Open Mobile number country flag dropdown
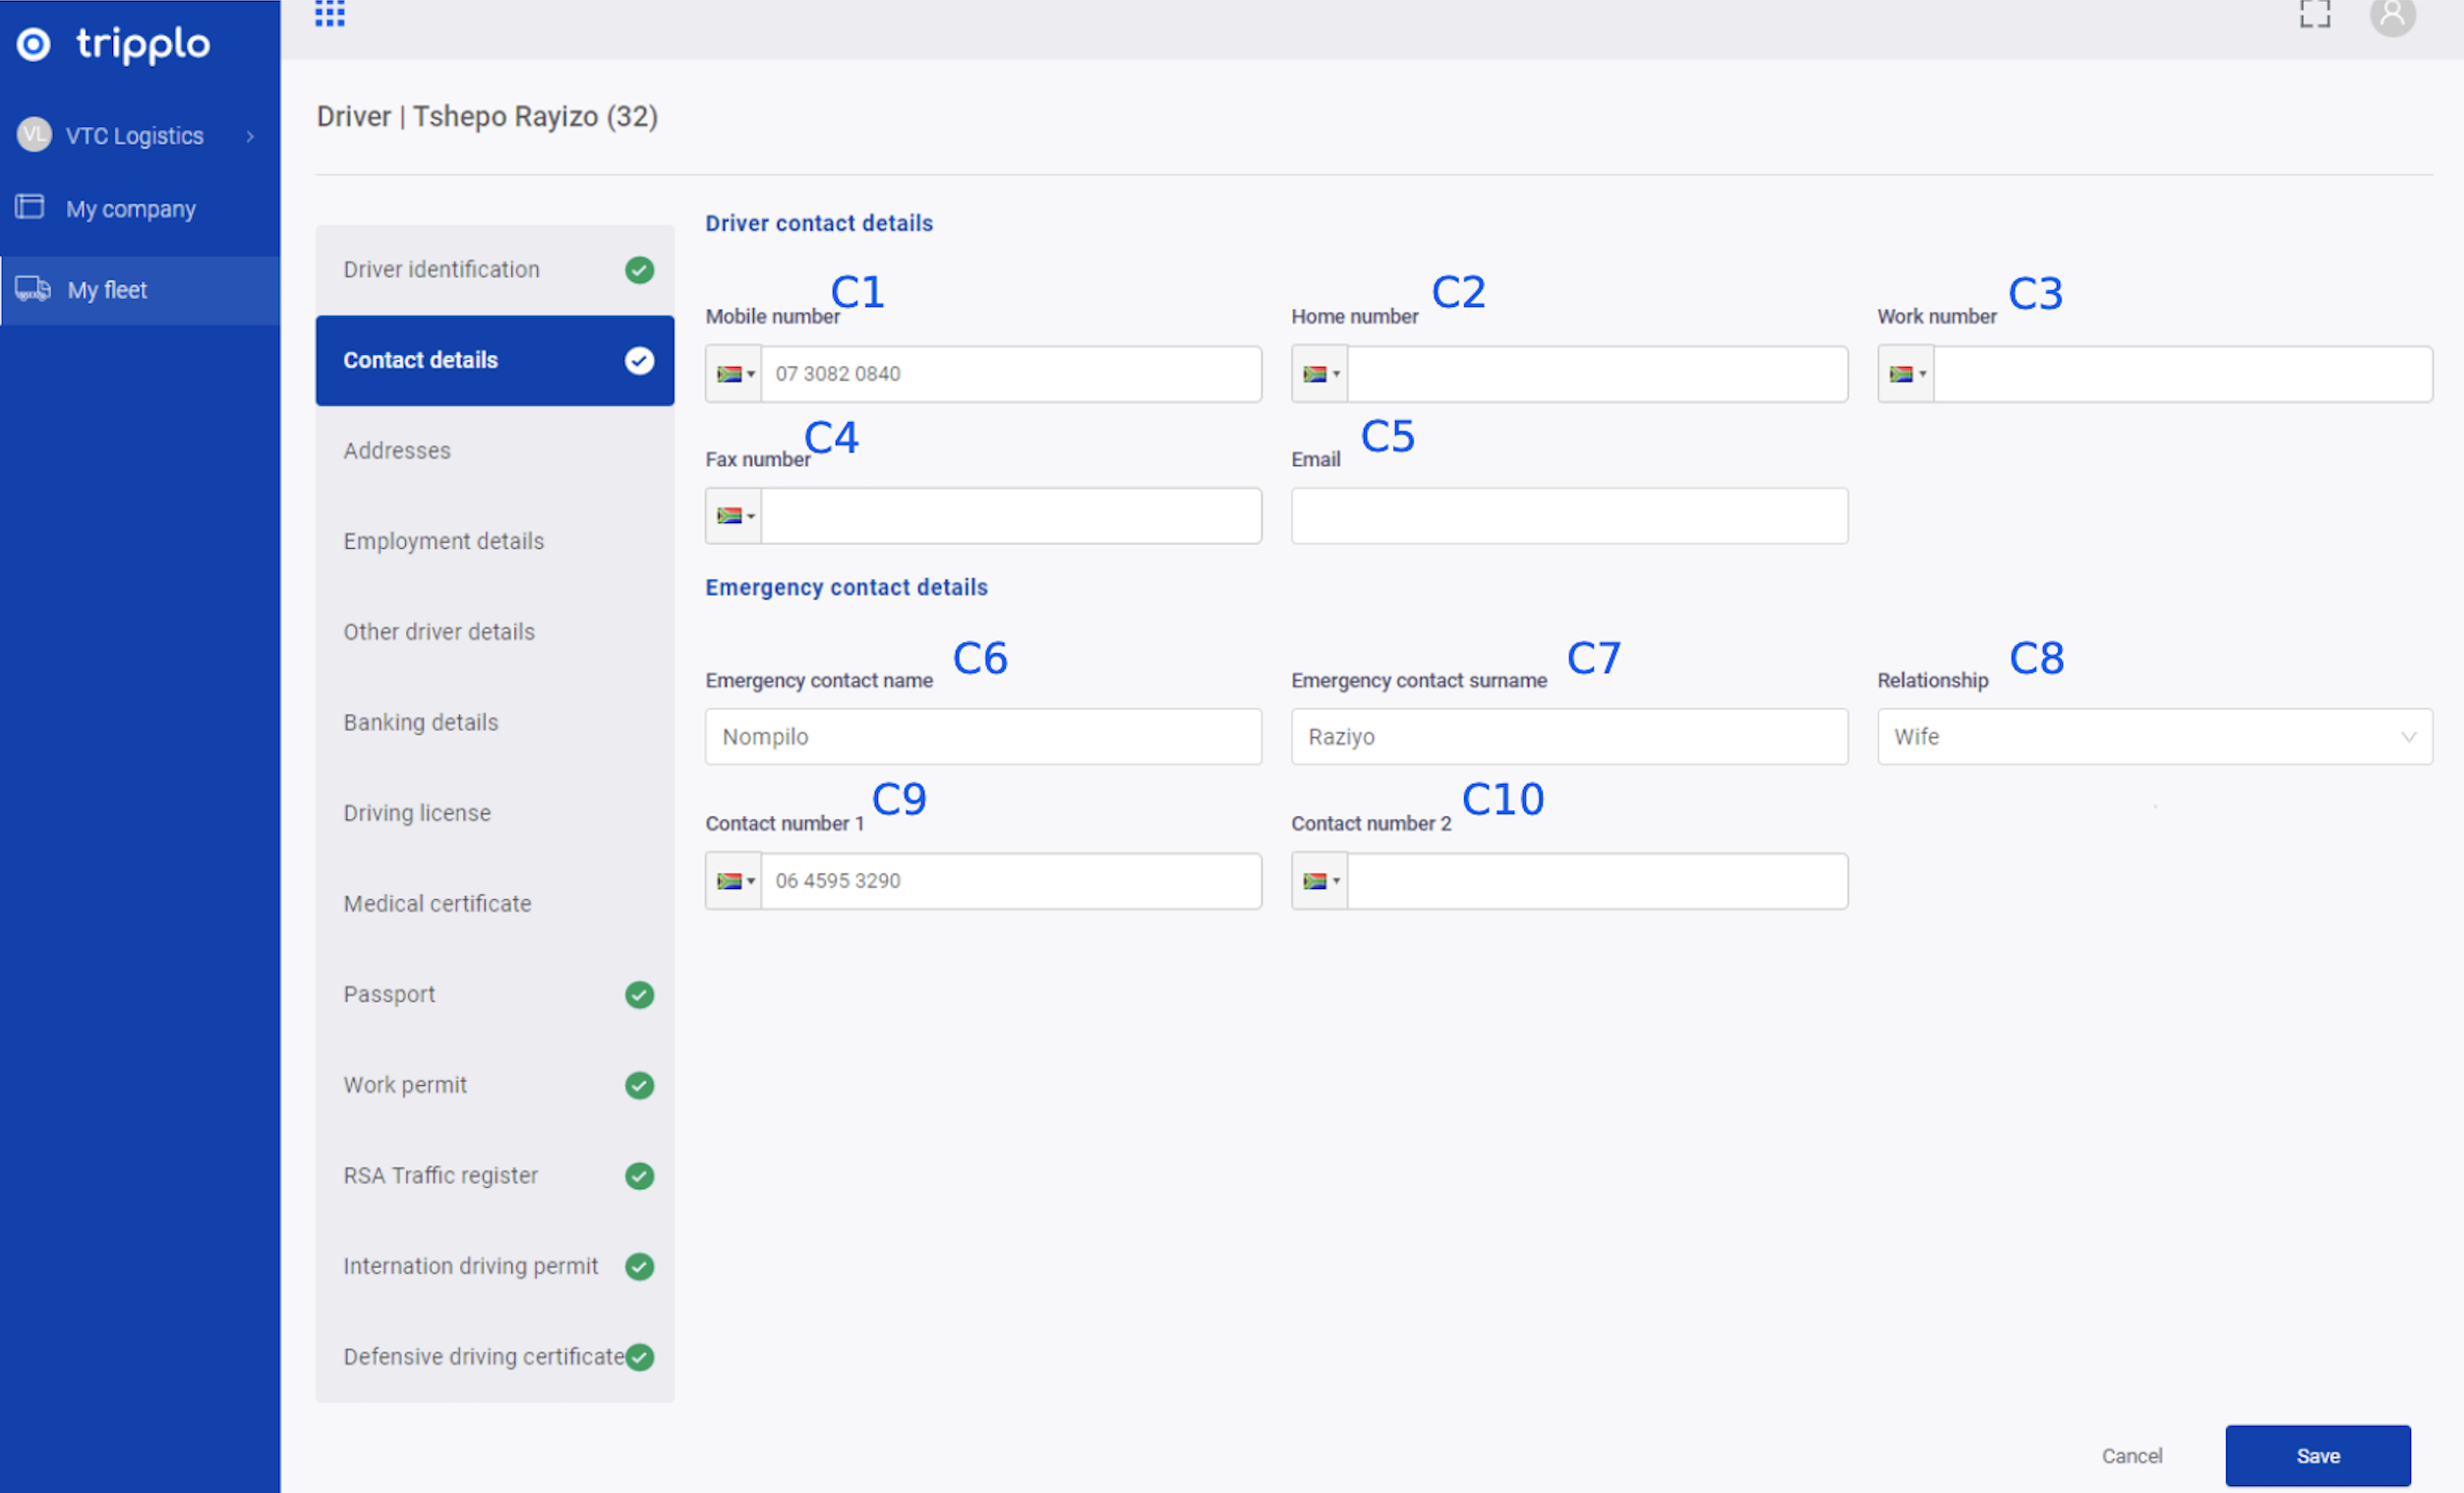Screen dimensions: 2464x1493 [734, 374]
